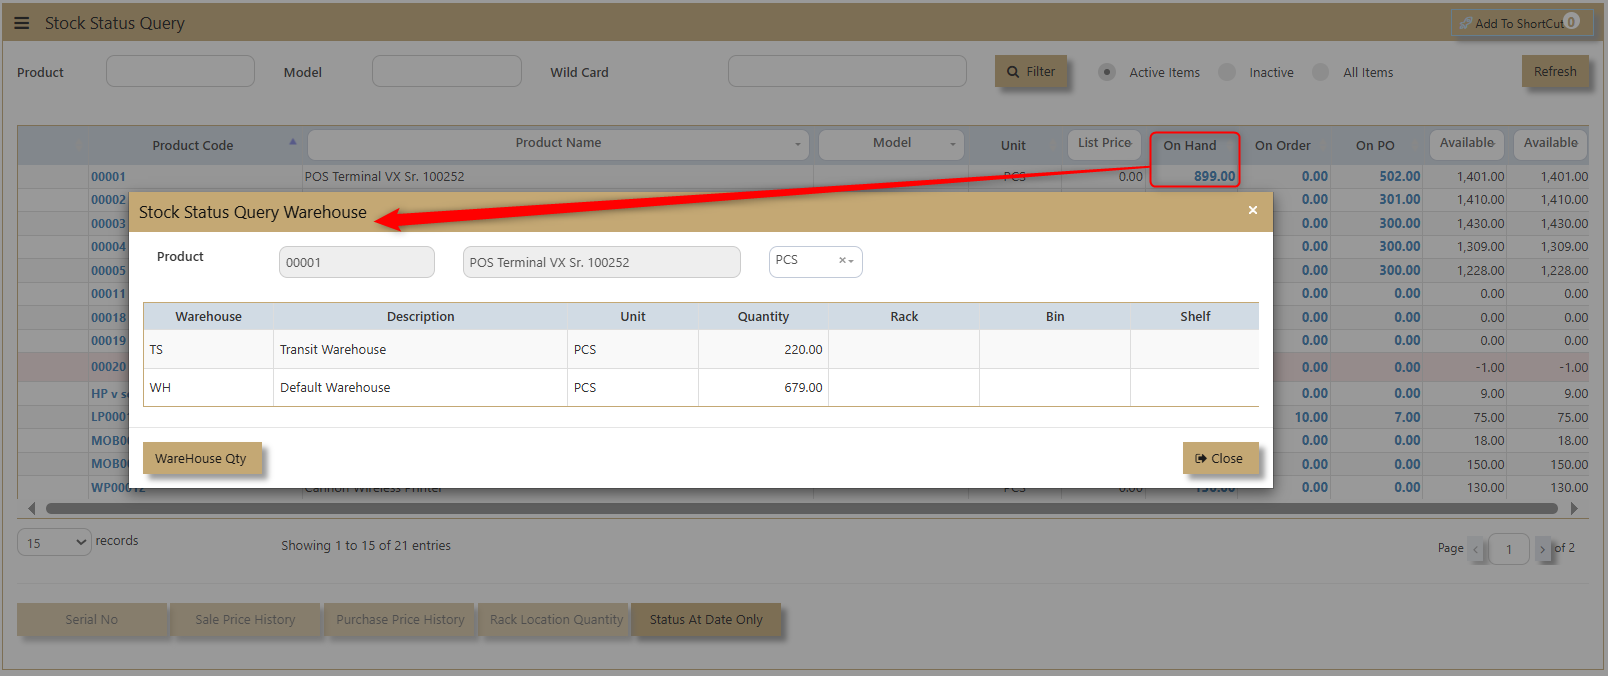This screenshot has width=1608, height=676.
Task: Select the All Items radio button
Action: tap(1321, 72)
